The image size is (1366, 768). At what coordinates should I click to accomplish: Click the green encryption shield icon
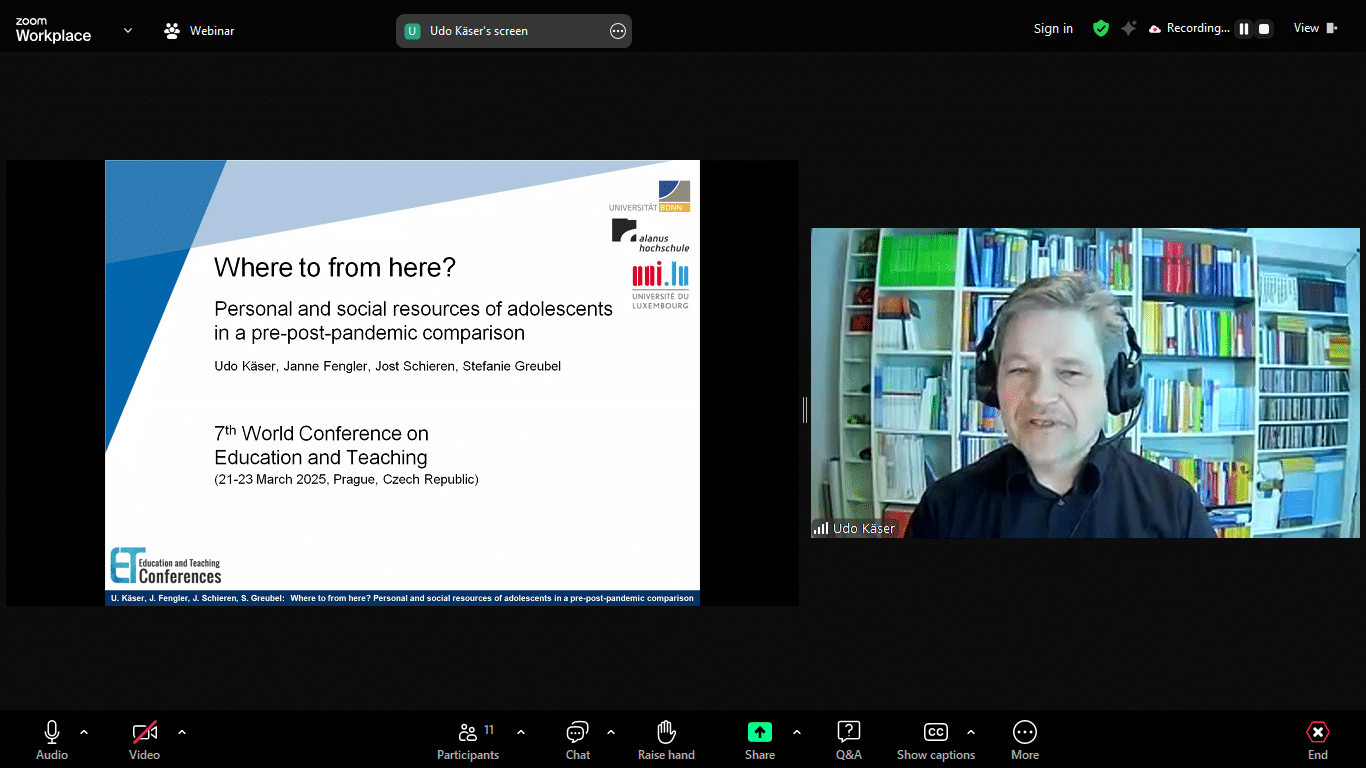1101,29
